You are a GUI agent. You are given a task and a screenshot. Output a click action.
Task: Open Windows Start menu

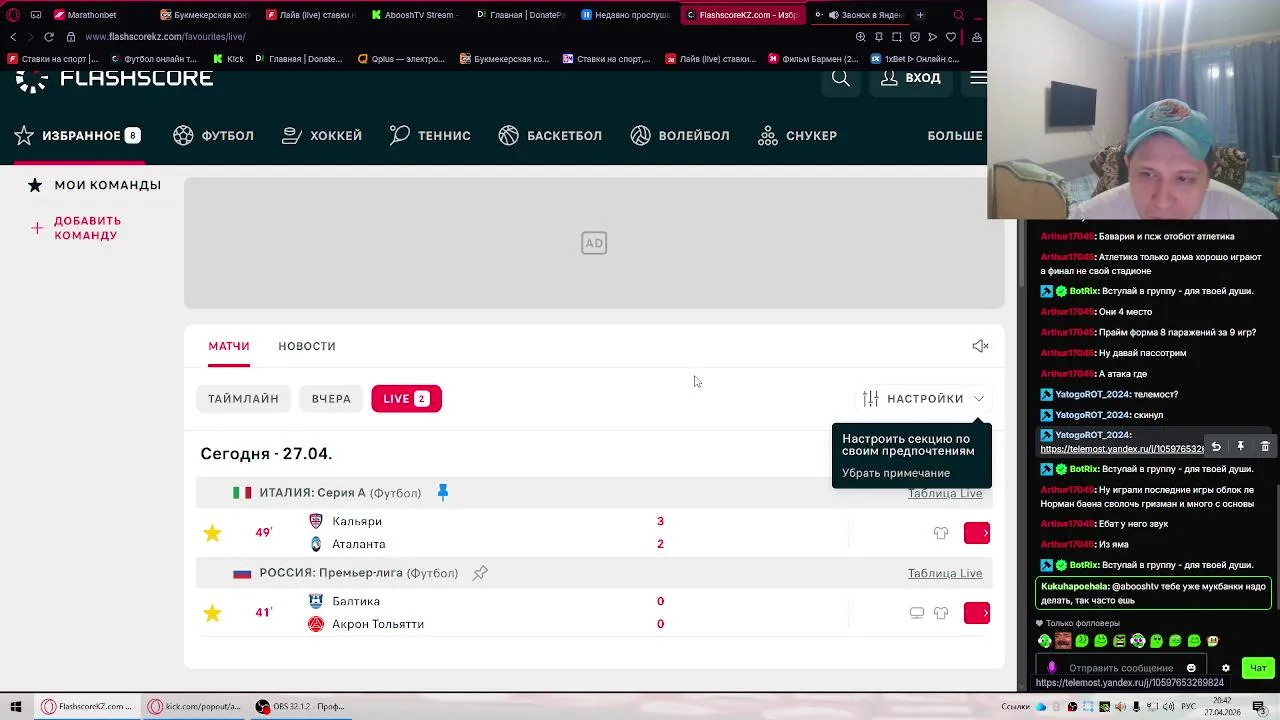click(x=15, y=706)
